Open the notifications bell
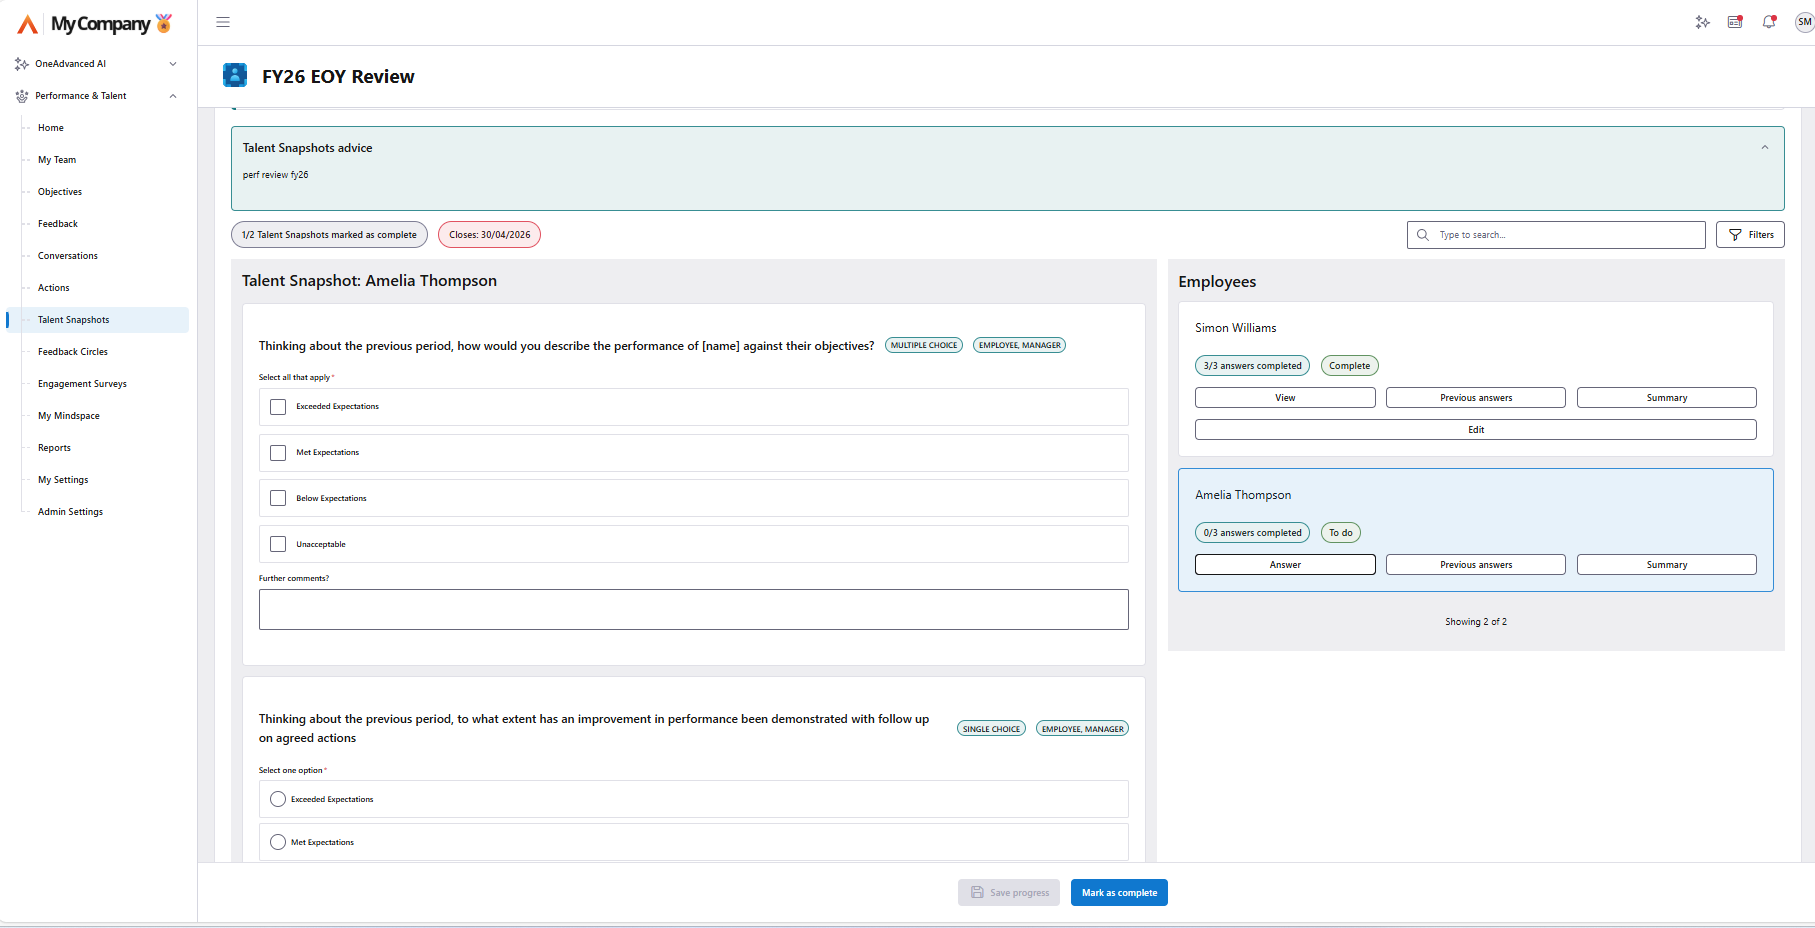This screenshot has width=1815, height=928. point(1769,22)
